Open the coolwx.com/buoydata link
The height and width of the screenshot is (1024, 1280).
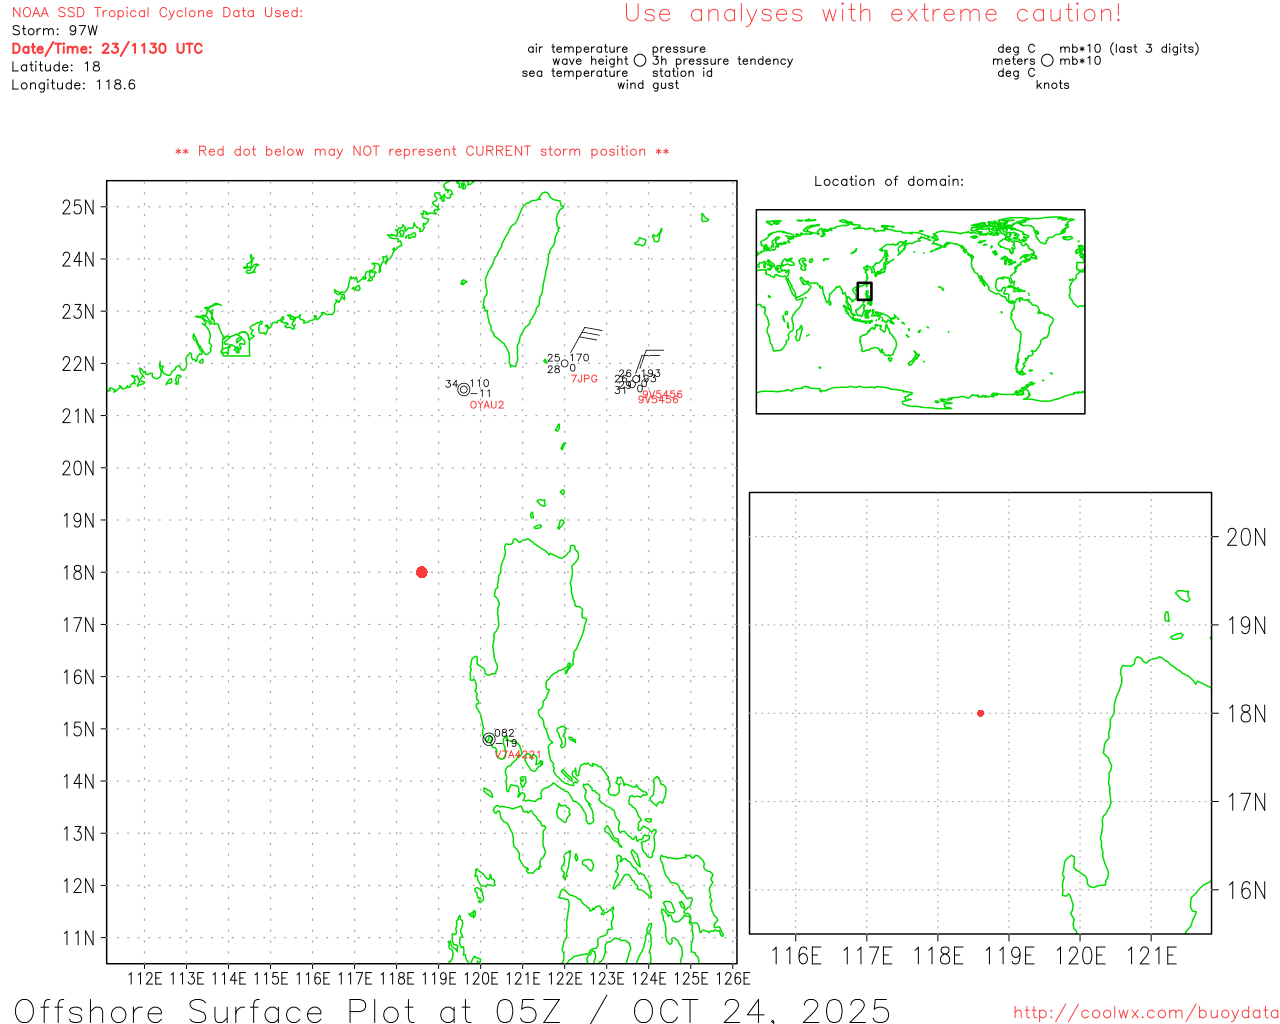1145,1013
